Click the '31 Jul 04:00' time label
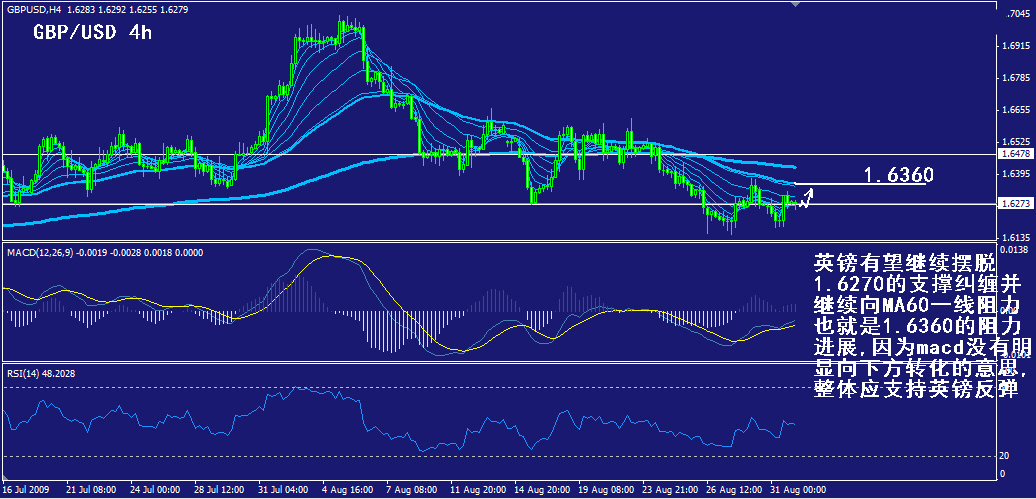Image resolution: width=1036 pixels, height=499 pixels. (x=284, y=490)
